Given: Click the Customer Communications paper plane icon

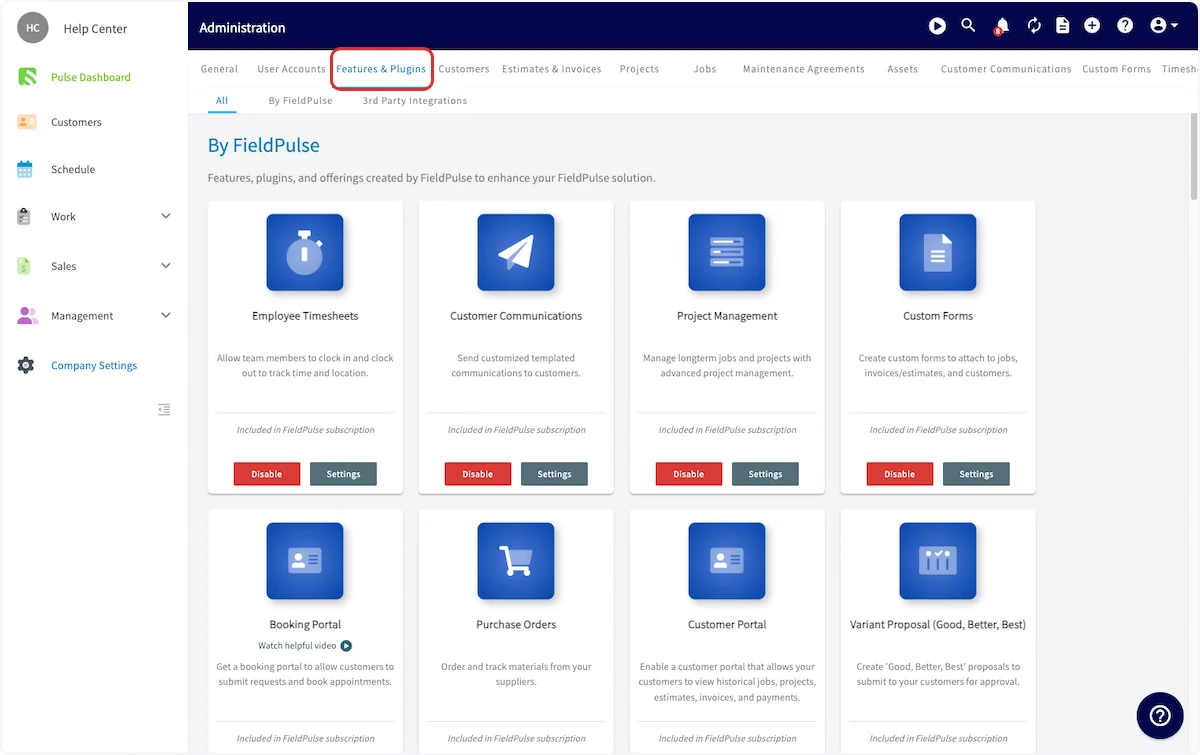Looking at the screenshot, I should [516, 253].
